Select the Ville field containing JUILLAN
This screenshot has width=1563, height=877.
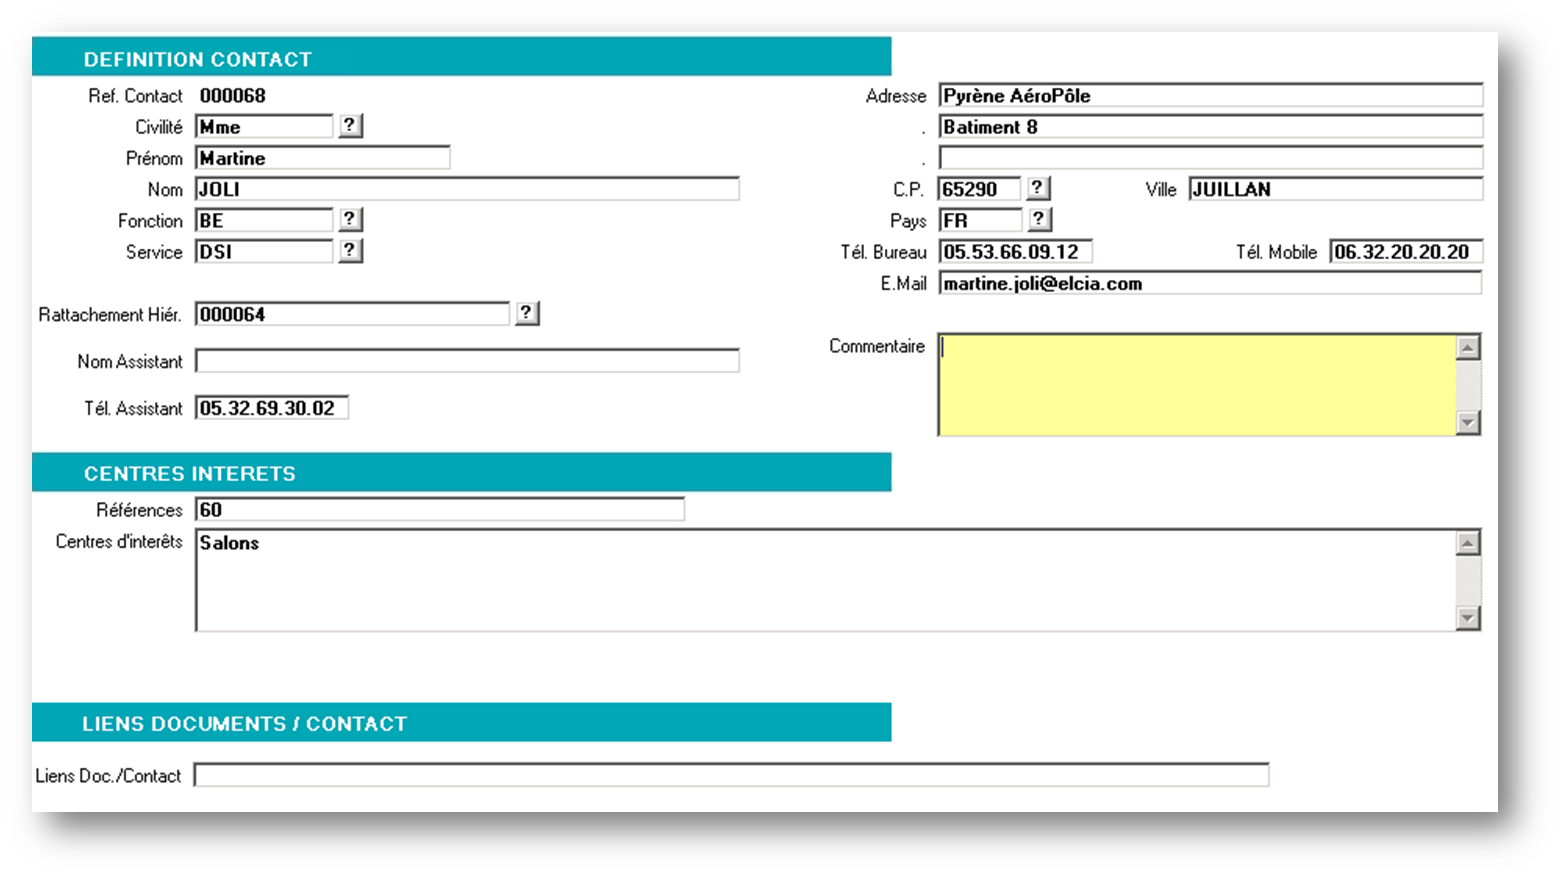1334,189
